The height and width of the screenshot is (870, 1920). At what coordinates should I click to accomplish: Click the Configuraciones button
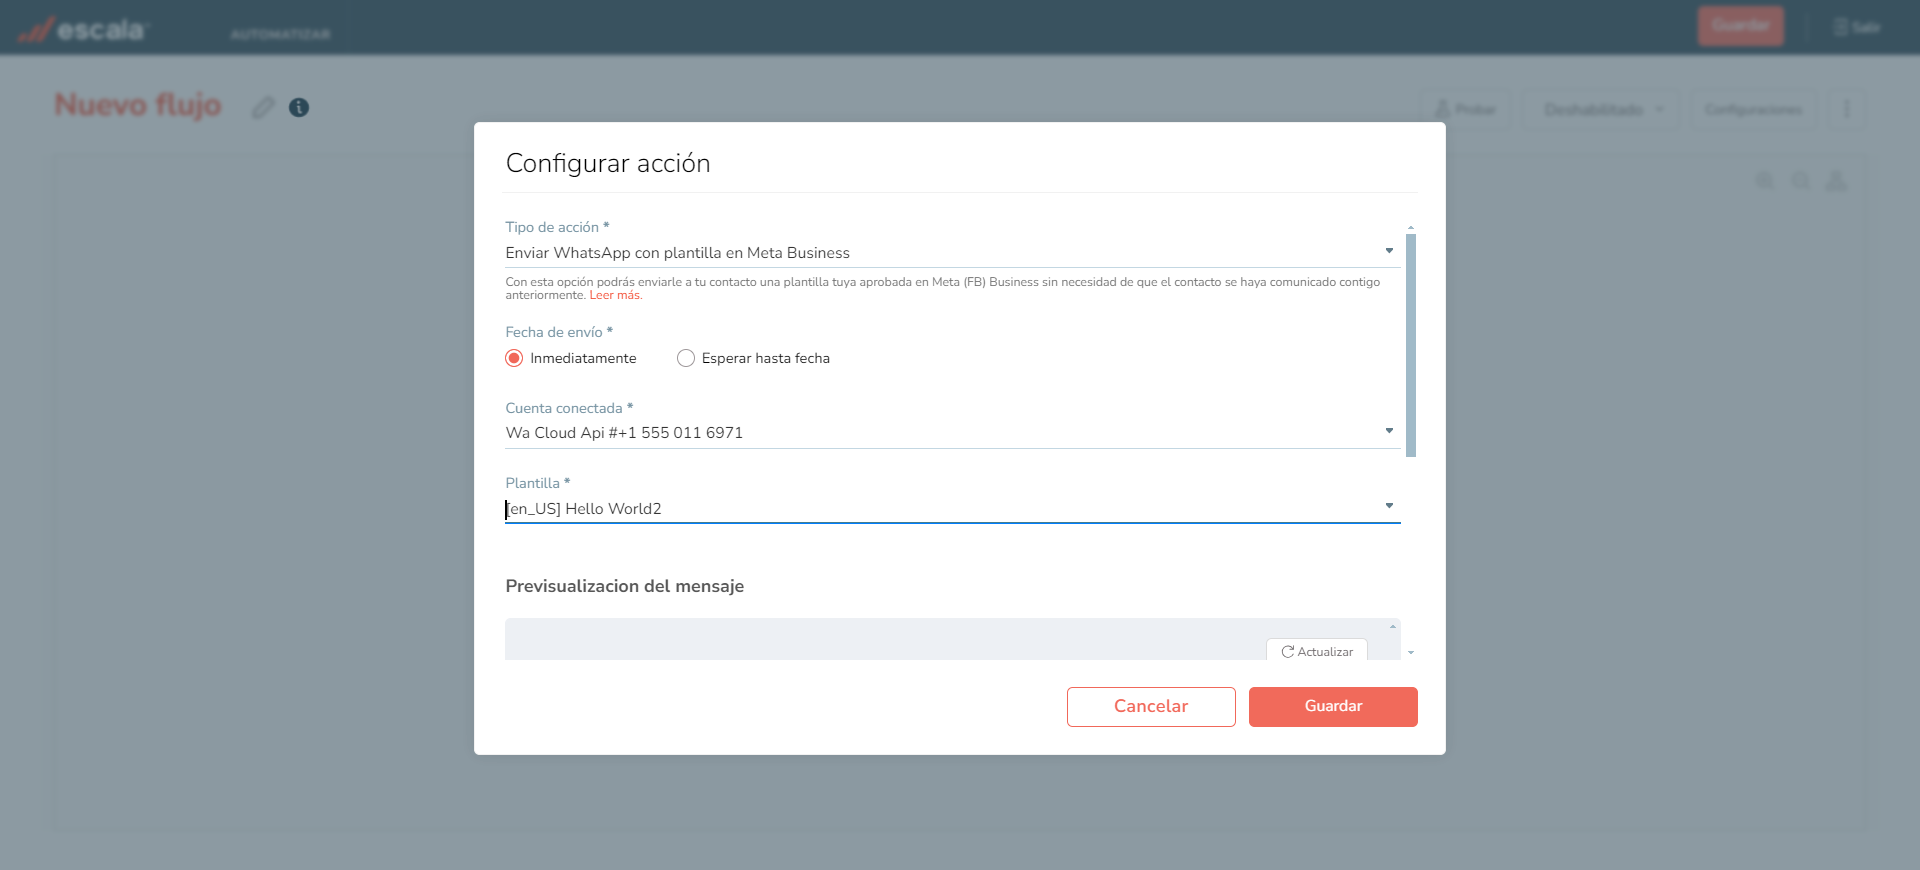(1753, 109)
